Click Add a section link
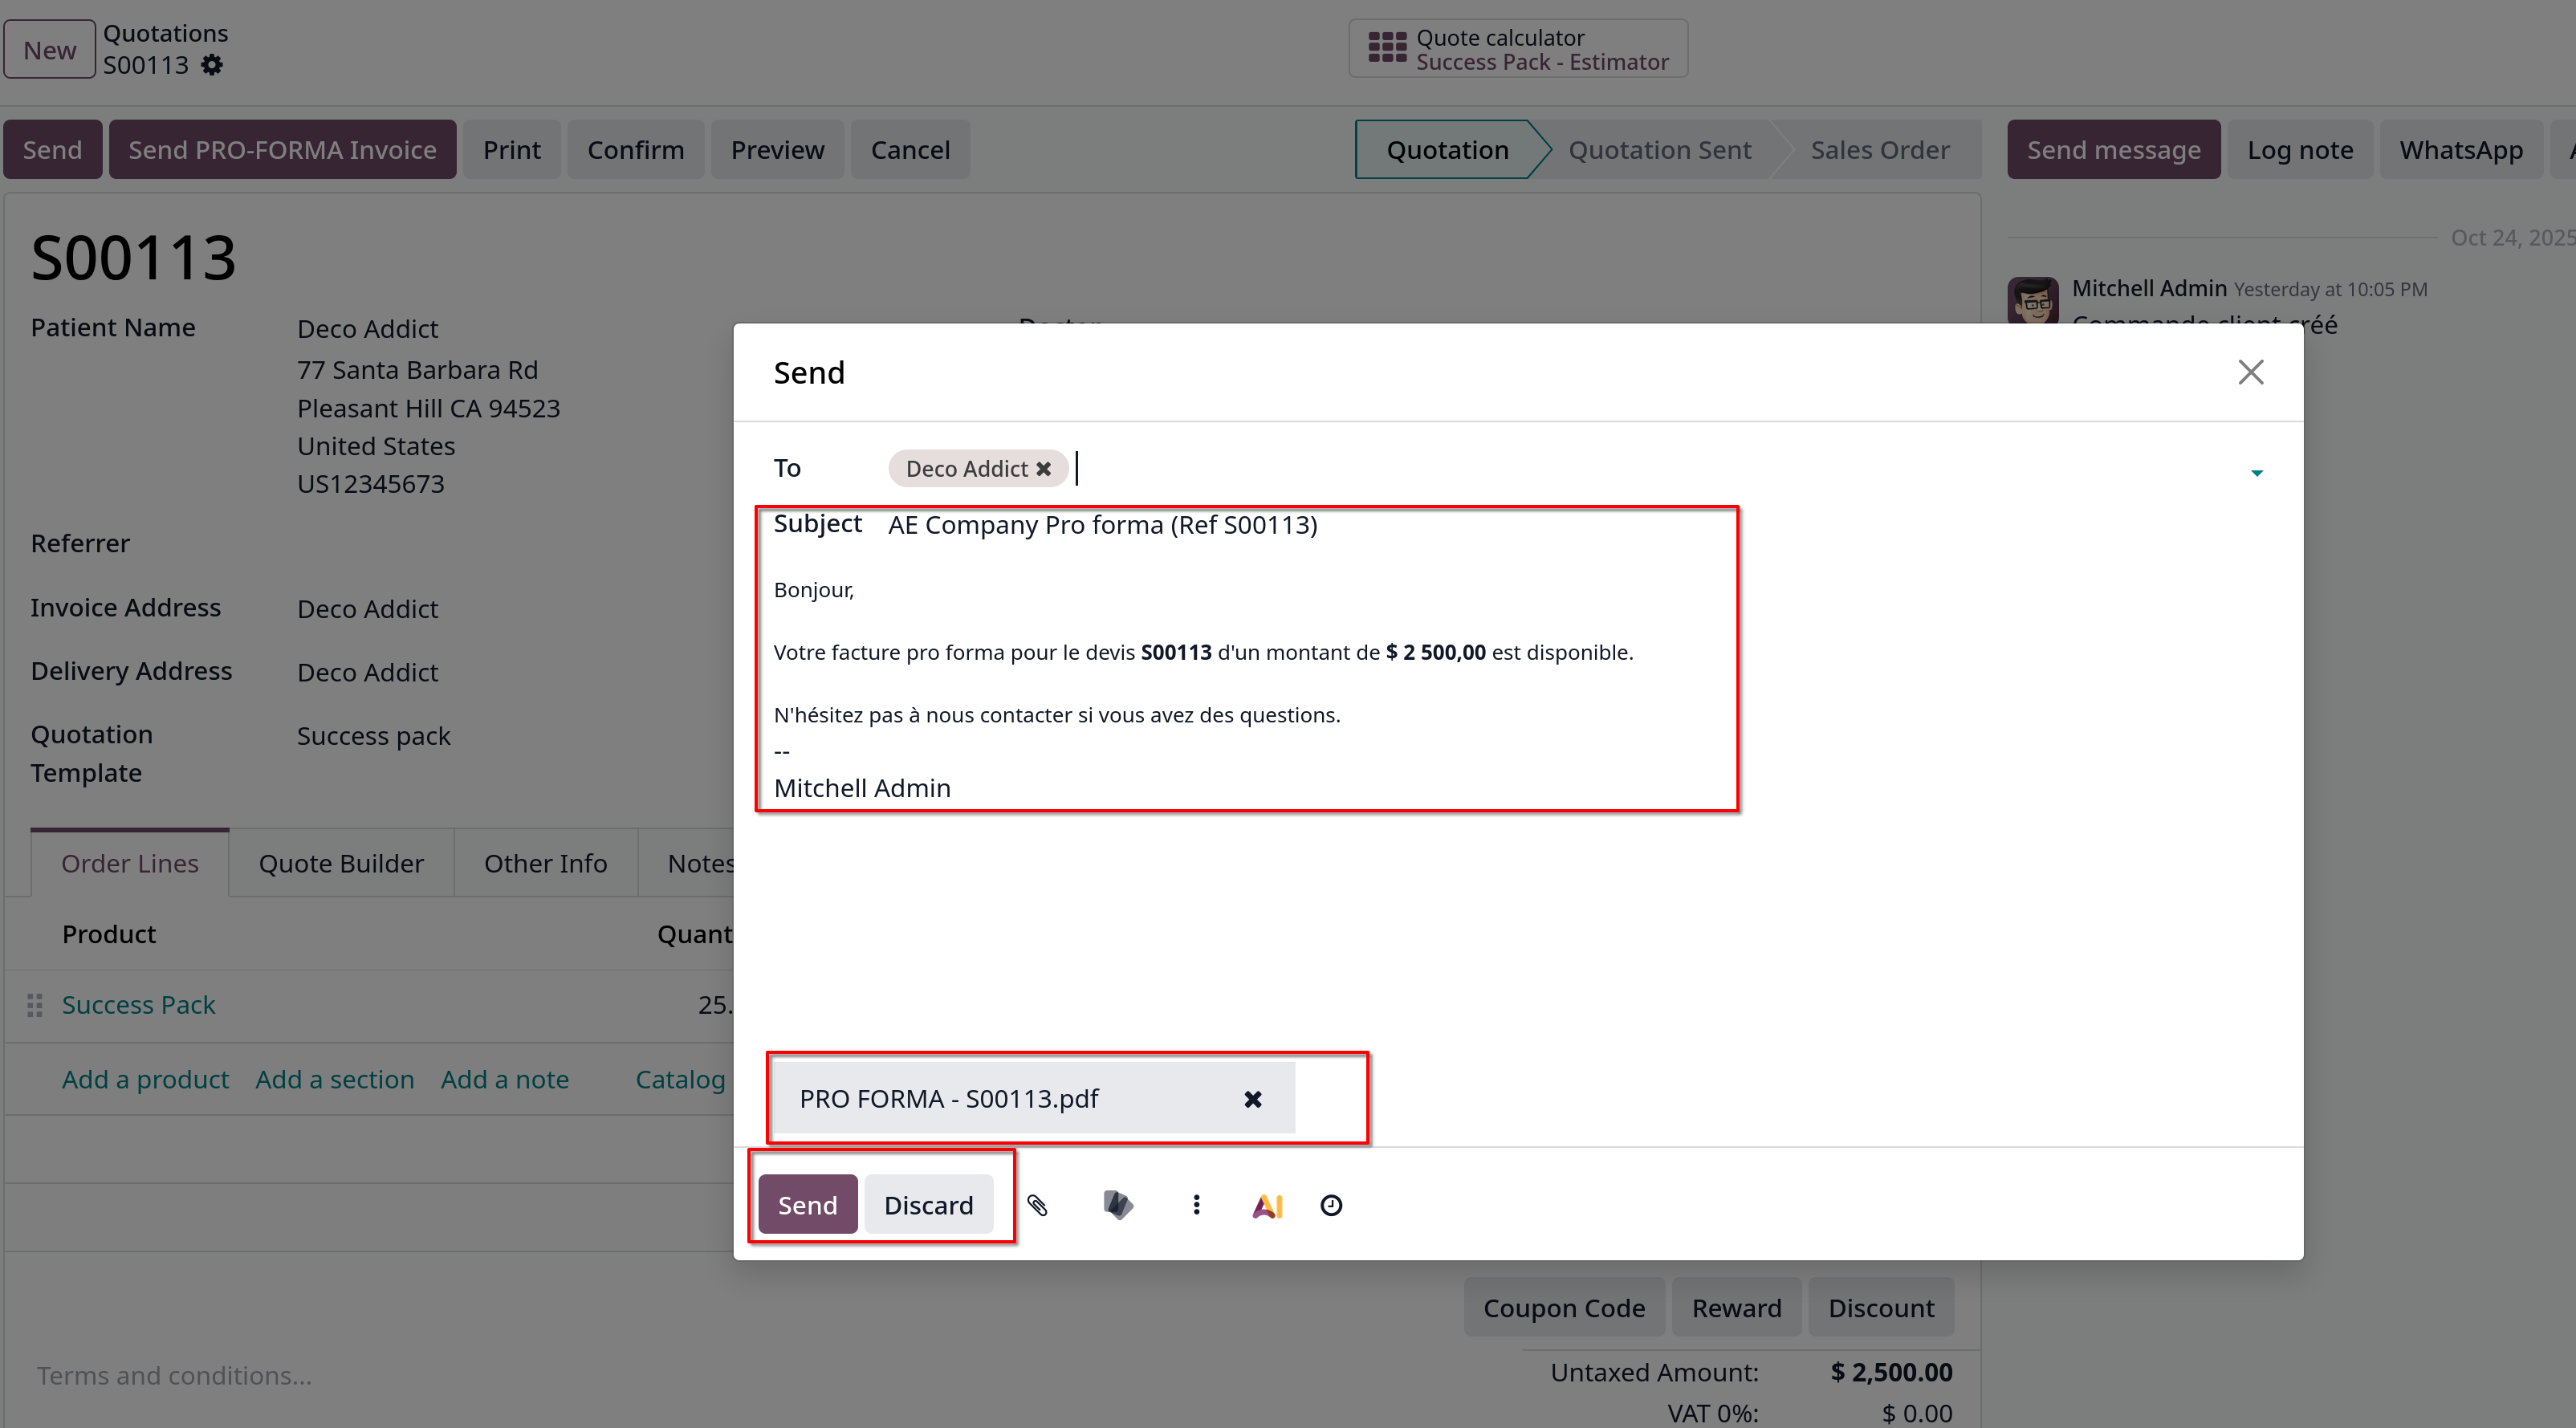This screenshot has height=1428, width=2576. (334, 1079)
